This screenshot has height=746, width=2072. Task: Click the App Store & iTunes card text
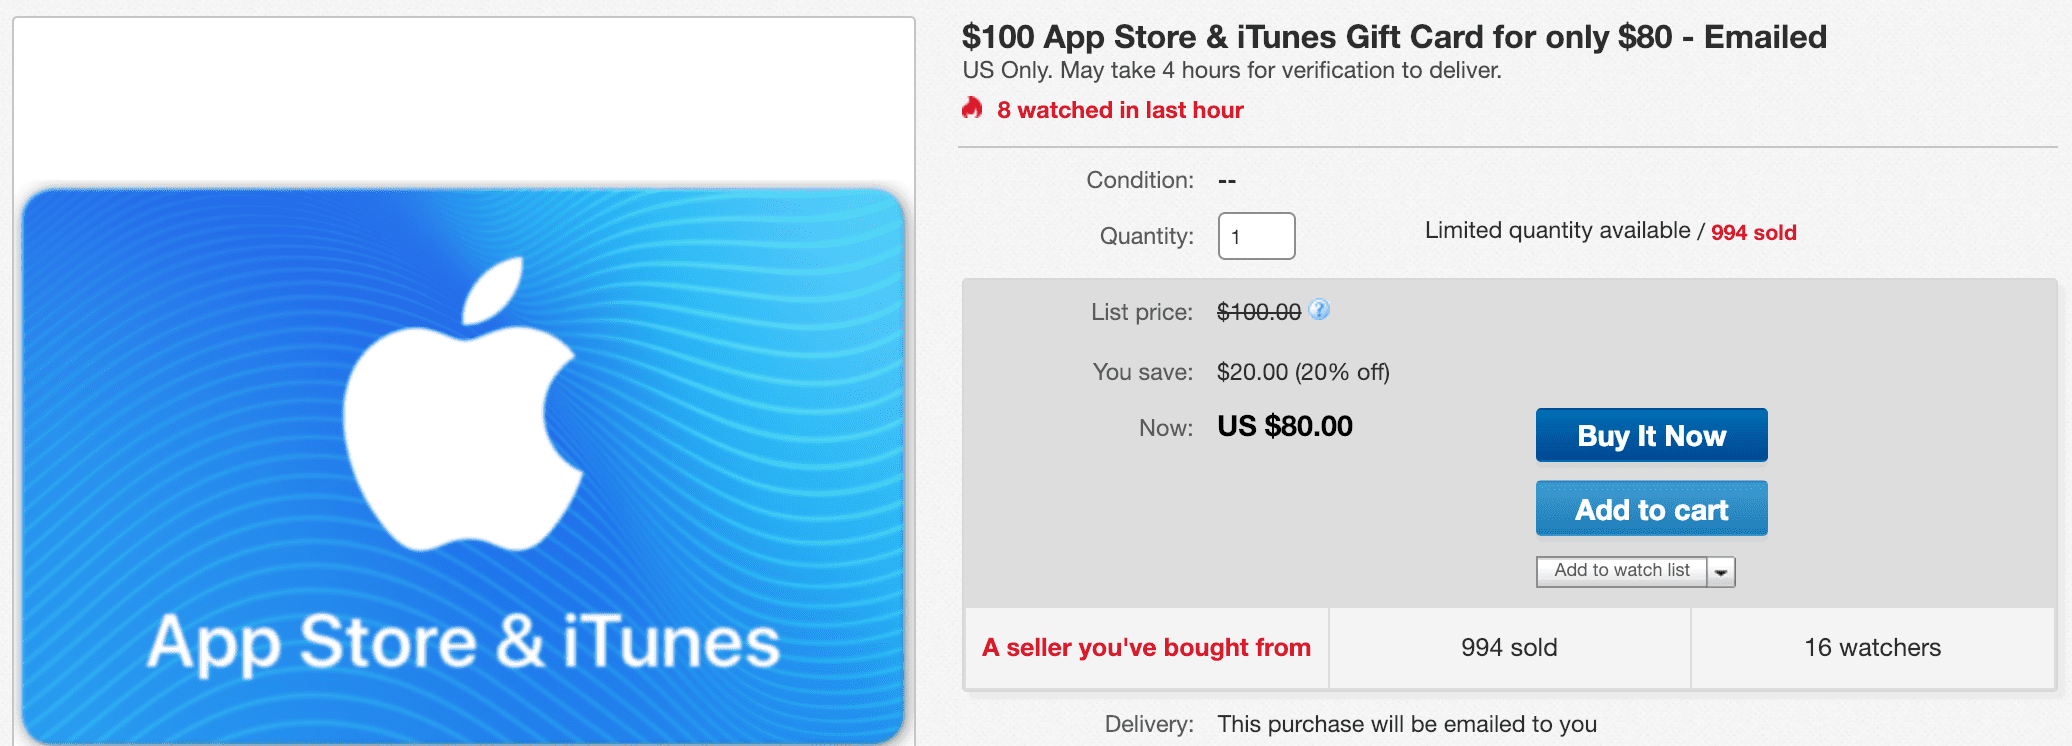tap(463, 642)
